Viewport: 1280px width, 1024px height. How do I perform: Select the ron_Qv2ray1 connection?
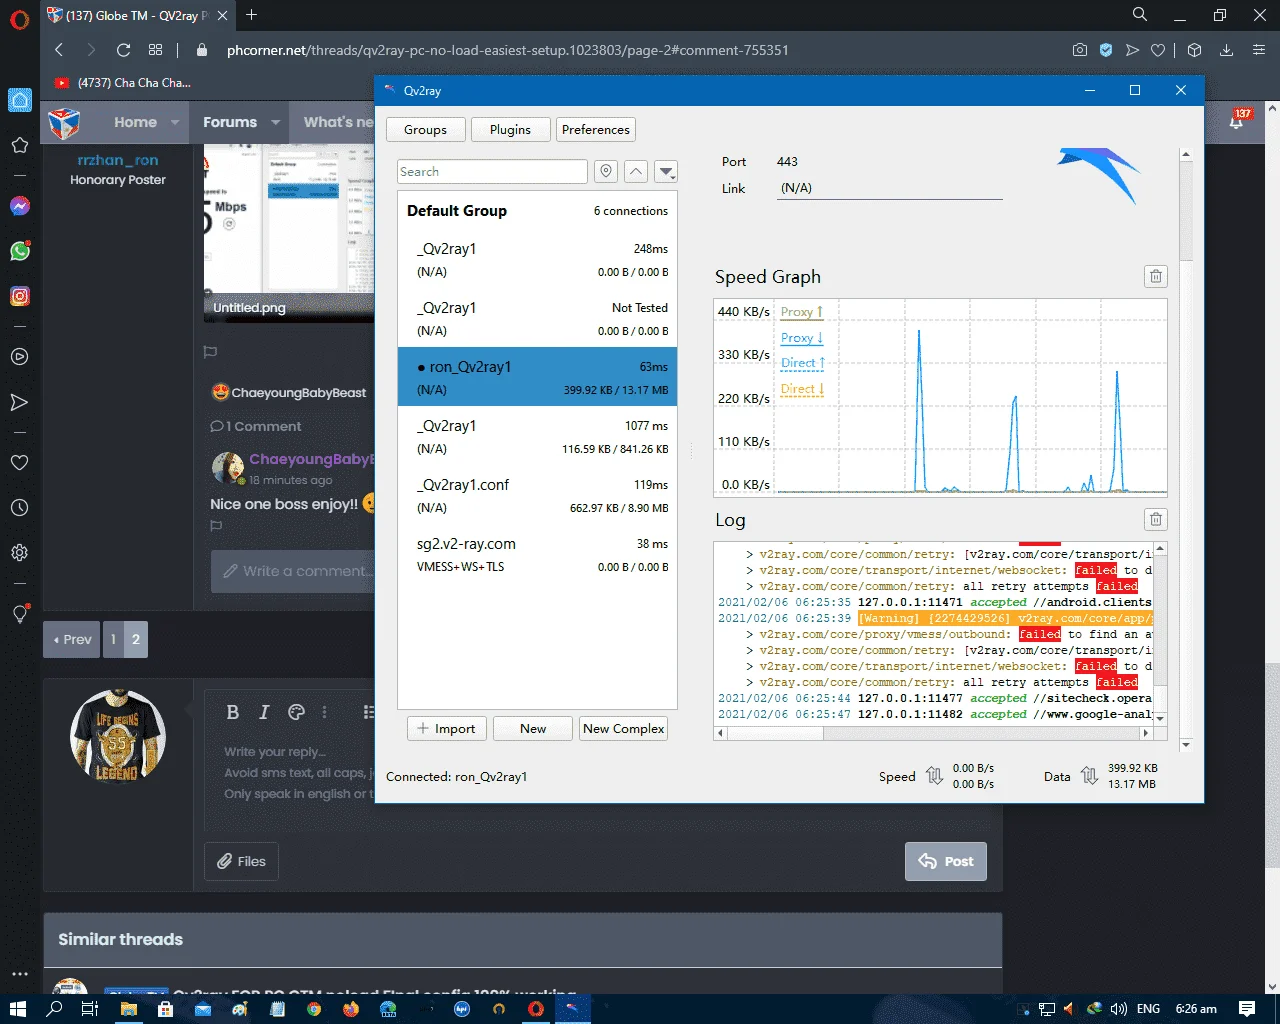click(x=537, y=377)
